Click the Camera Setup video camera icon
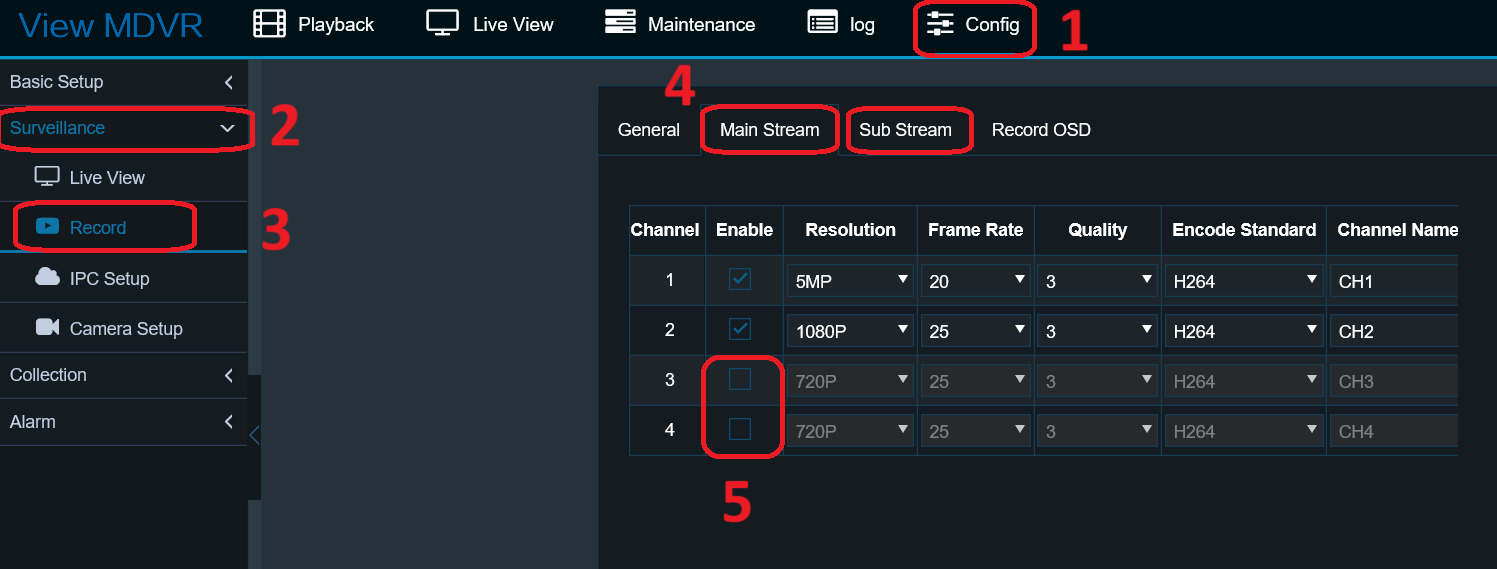 pos(47,328)
